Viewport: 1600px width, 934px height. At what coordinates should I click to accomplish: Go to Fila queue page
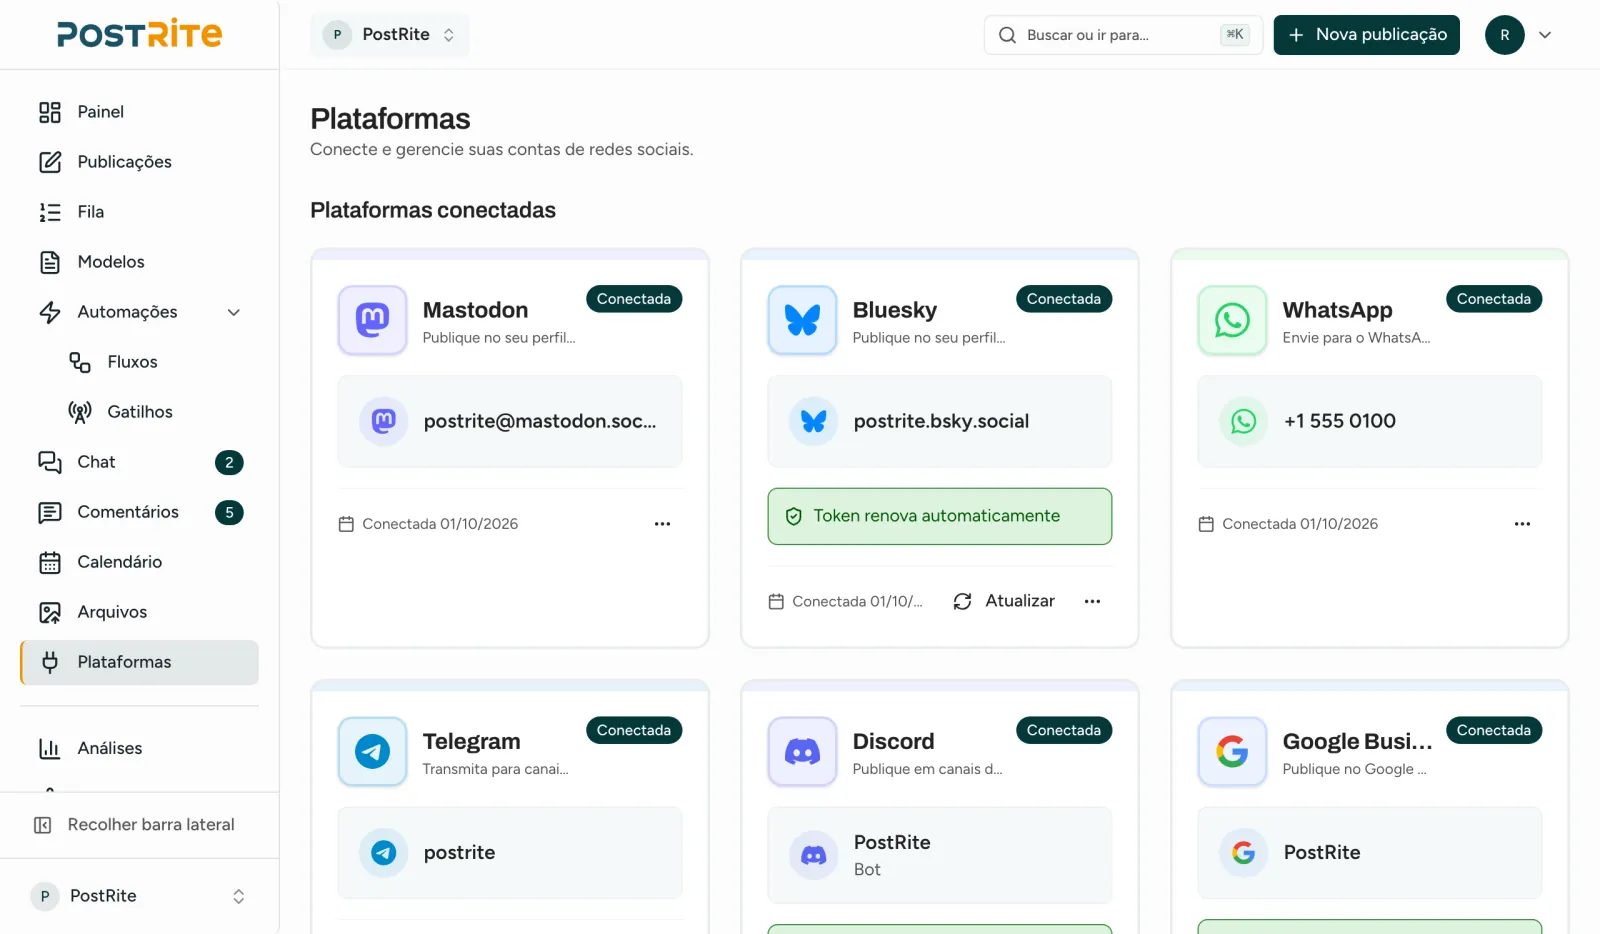click(x=139, y=212)
